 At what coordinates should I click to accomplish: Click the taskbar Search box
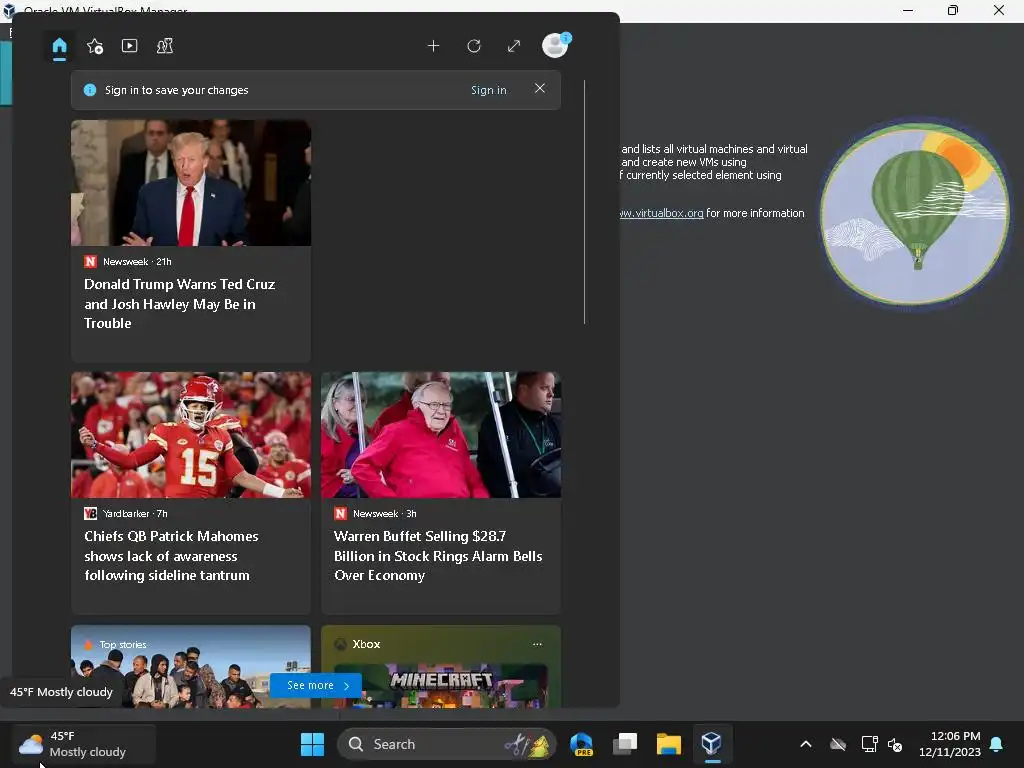[x=447, y=744]
